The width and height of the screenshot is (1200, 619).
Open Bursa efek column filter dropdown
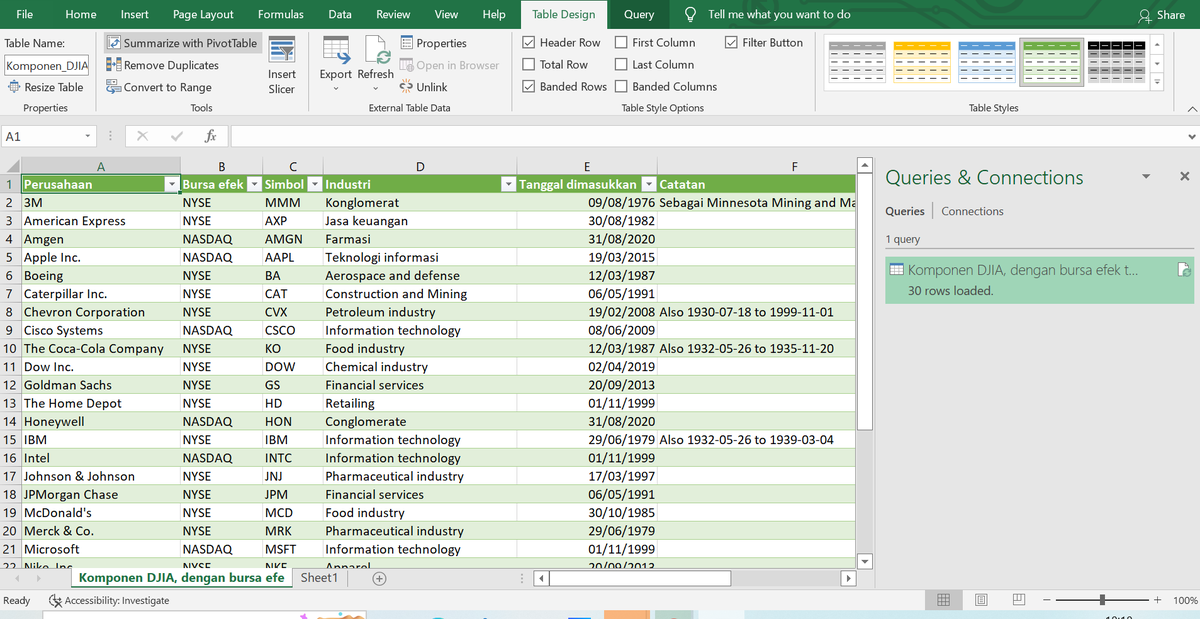[x=254, y=185]
